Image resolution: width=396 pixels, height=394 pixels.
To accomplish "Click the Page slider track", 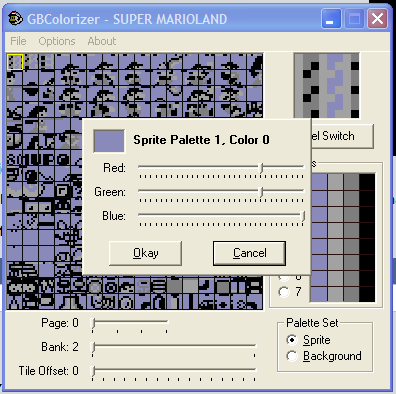I will pos(130,322).
